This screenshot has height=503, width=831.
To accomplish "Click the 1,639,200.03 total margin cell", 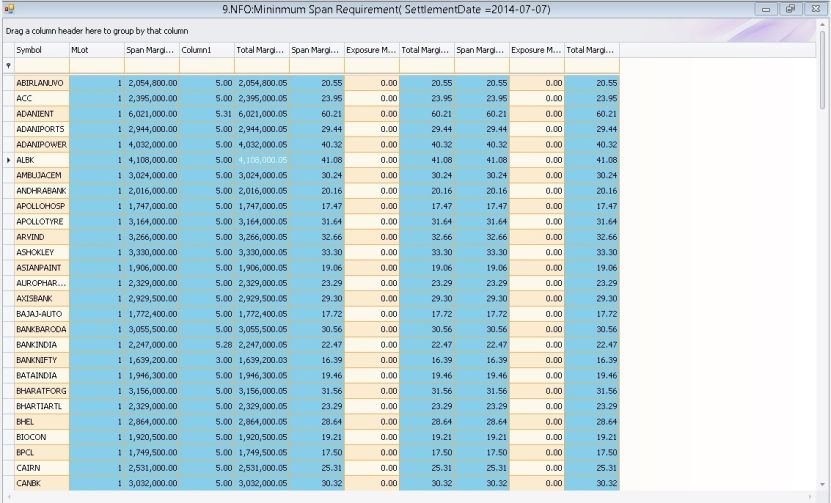I will (x=262, y=359).
